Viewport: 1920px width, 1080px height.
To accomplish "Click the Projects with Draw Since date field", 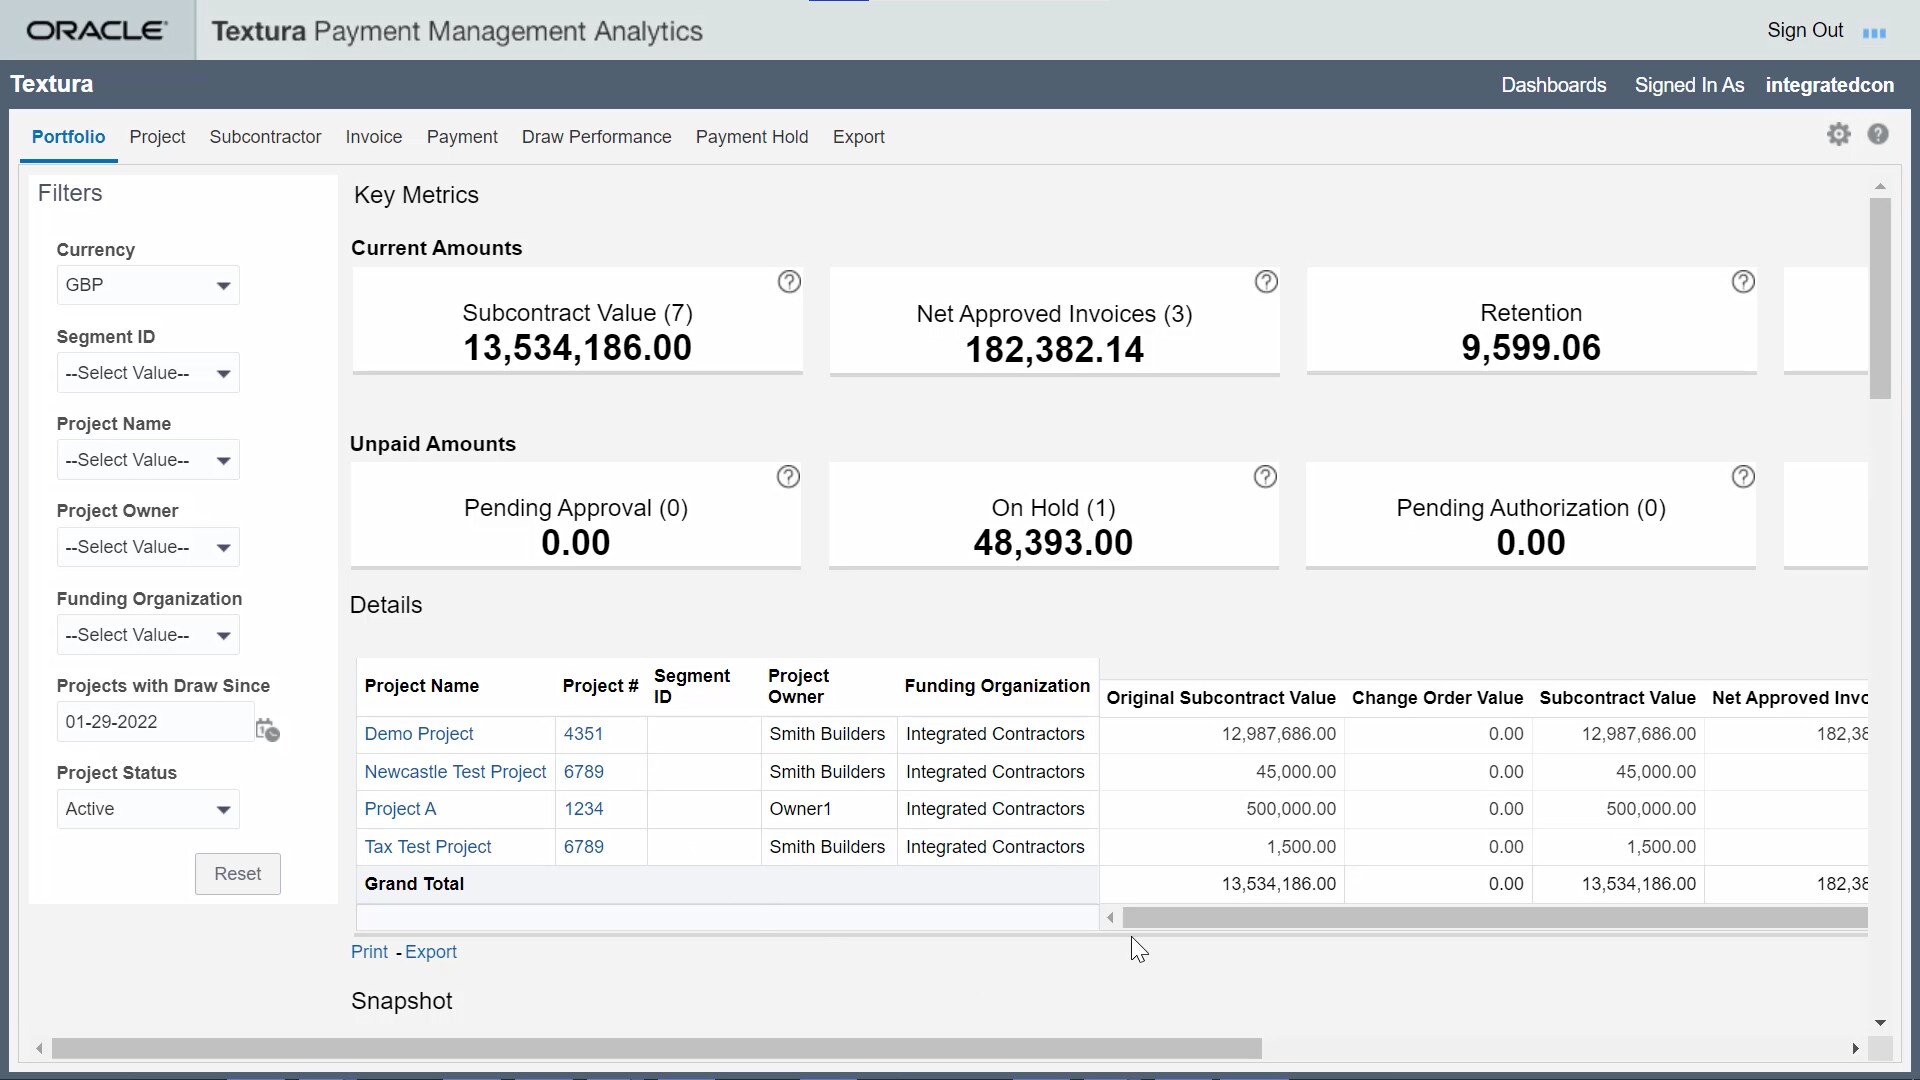I will (x=154, y=722).
